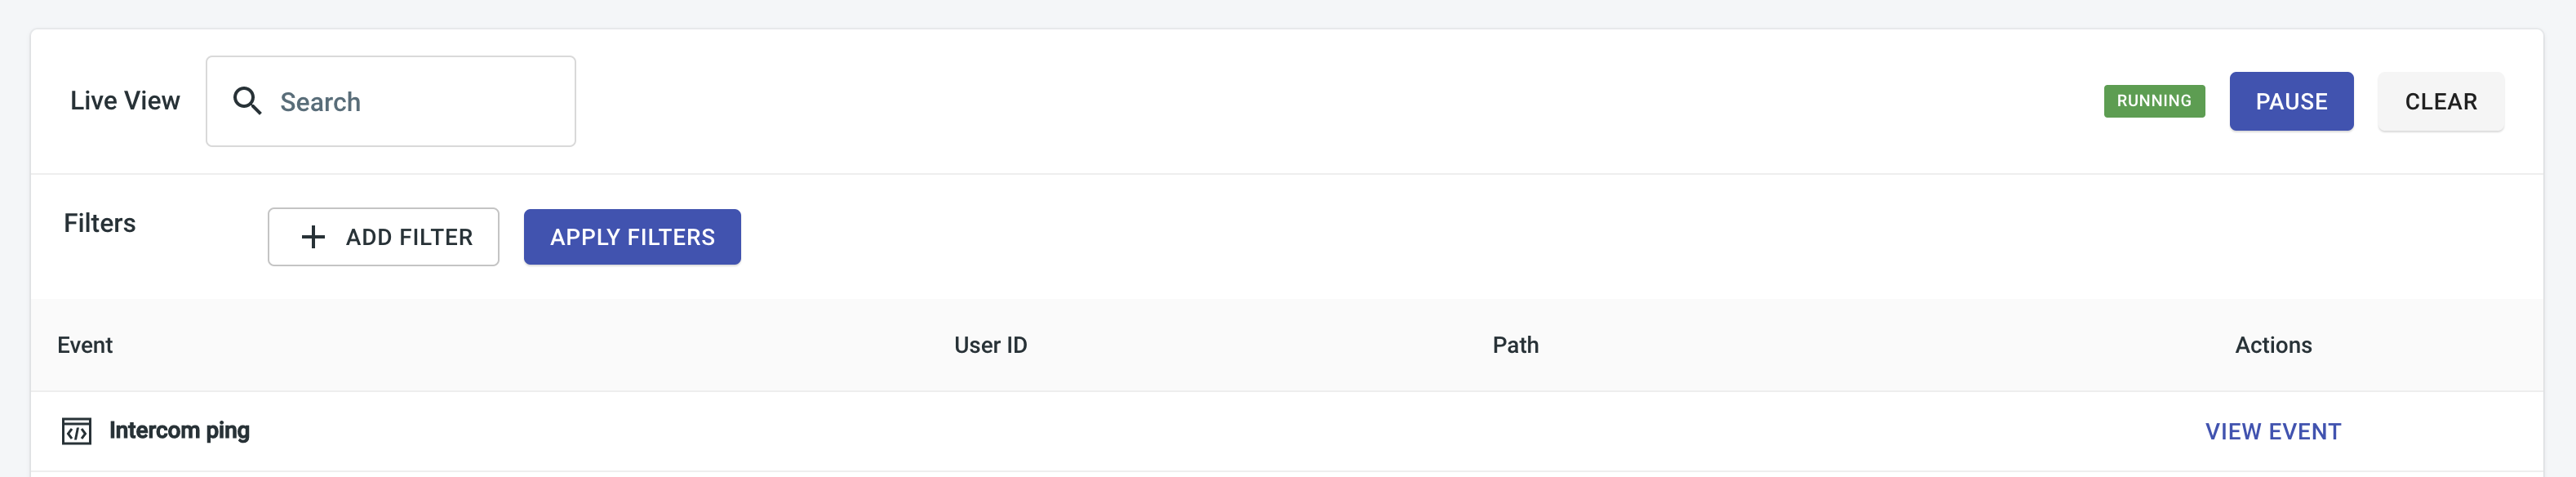This screenshot has height=477, width=2576.
Task: Click the Path column header
Action: coord(1515,345)
